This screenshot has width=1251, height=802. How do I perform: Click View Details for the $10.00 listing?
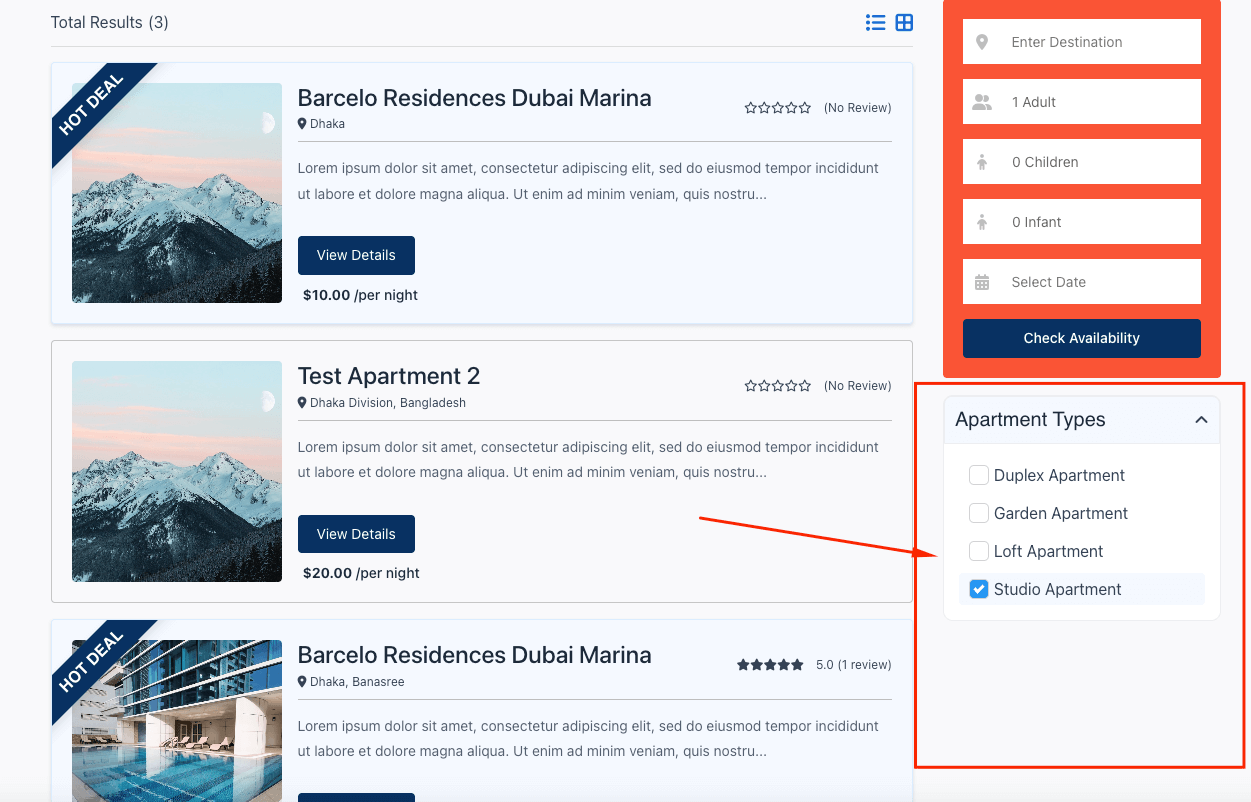[x=356, y=255]
